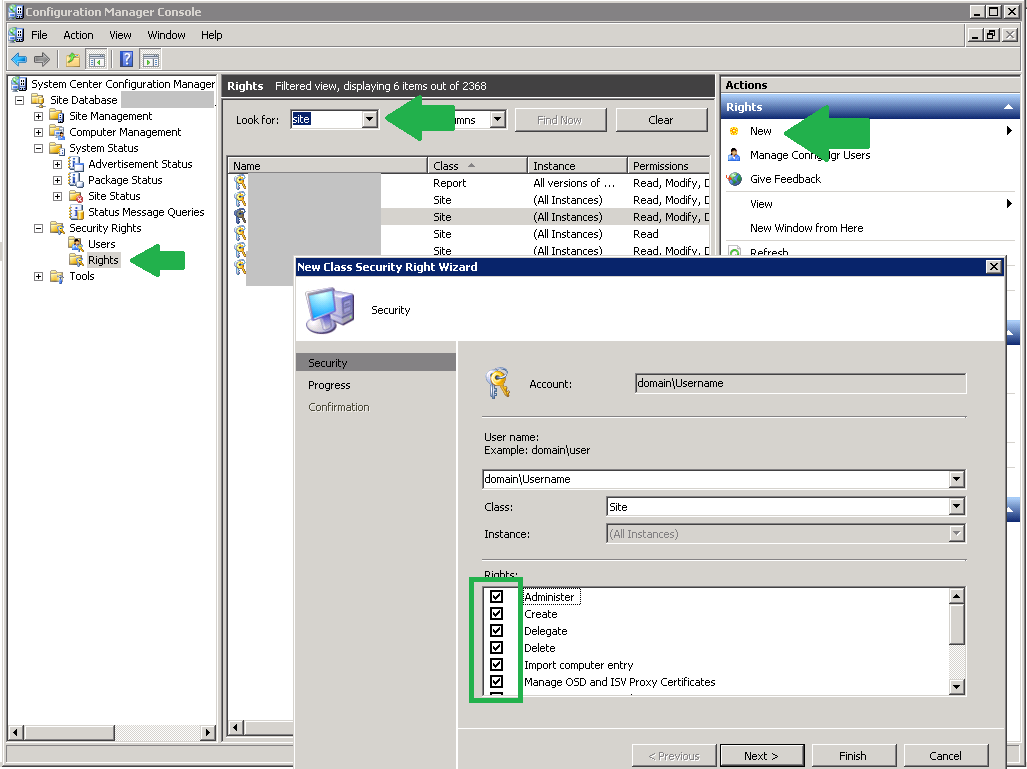This screenshot has width=1027, height=769.
Task: Click the Next button in the wizard
Action: (x=761, y=755)
